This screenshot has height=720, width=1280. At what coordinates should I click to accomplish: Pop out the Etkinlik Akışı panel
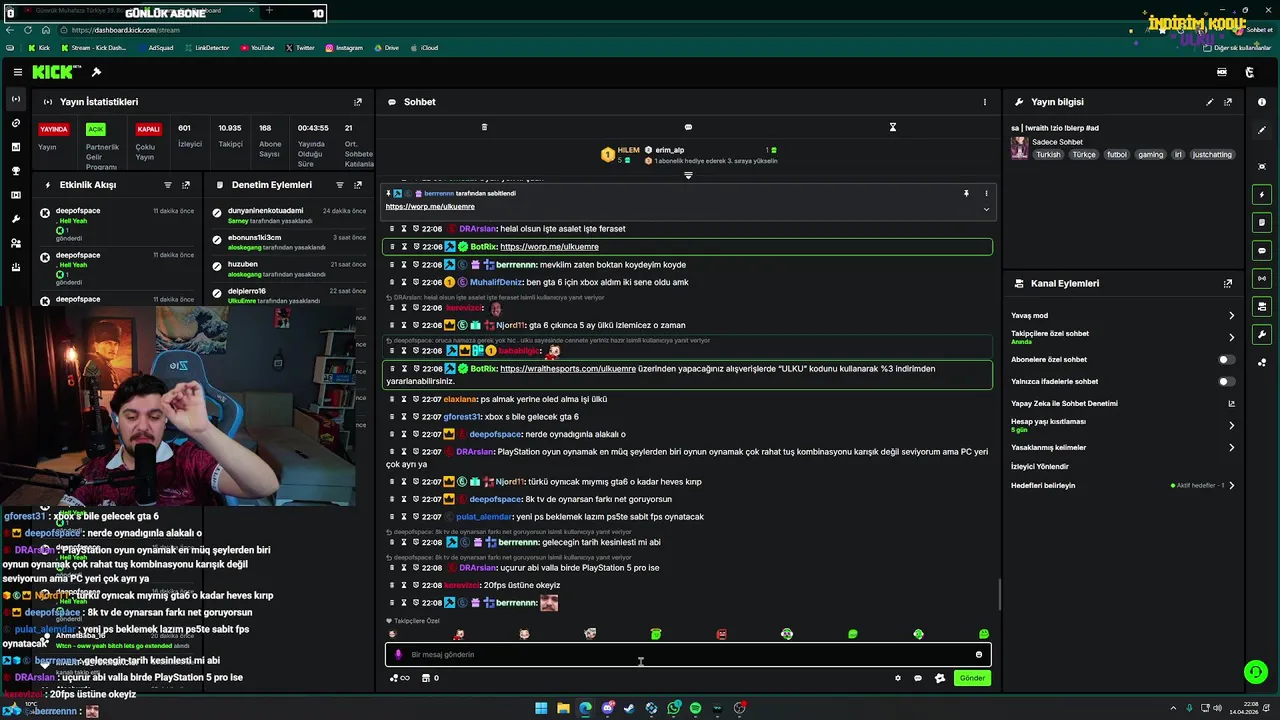tap(186, 185)
